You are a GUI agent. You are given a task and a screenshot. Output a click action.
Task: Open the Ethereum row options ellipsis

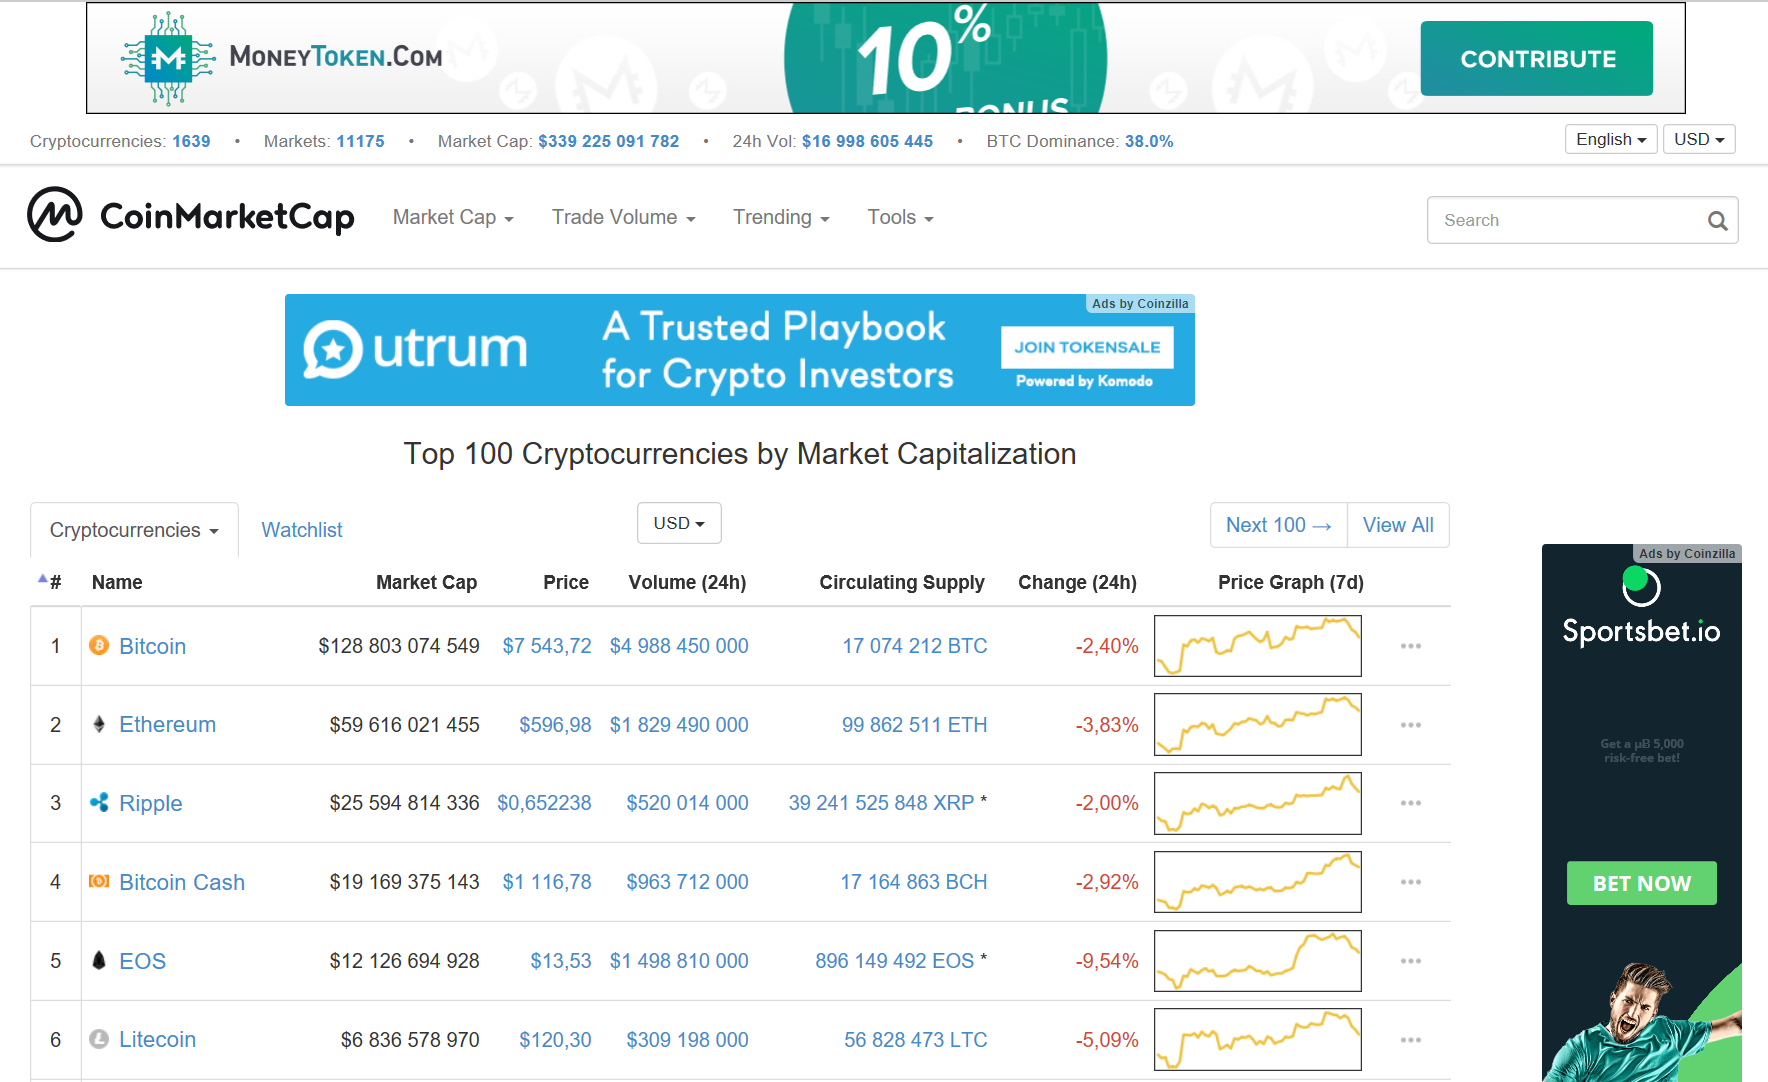[x=1411, y=725]
